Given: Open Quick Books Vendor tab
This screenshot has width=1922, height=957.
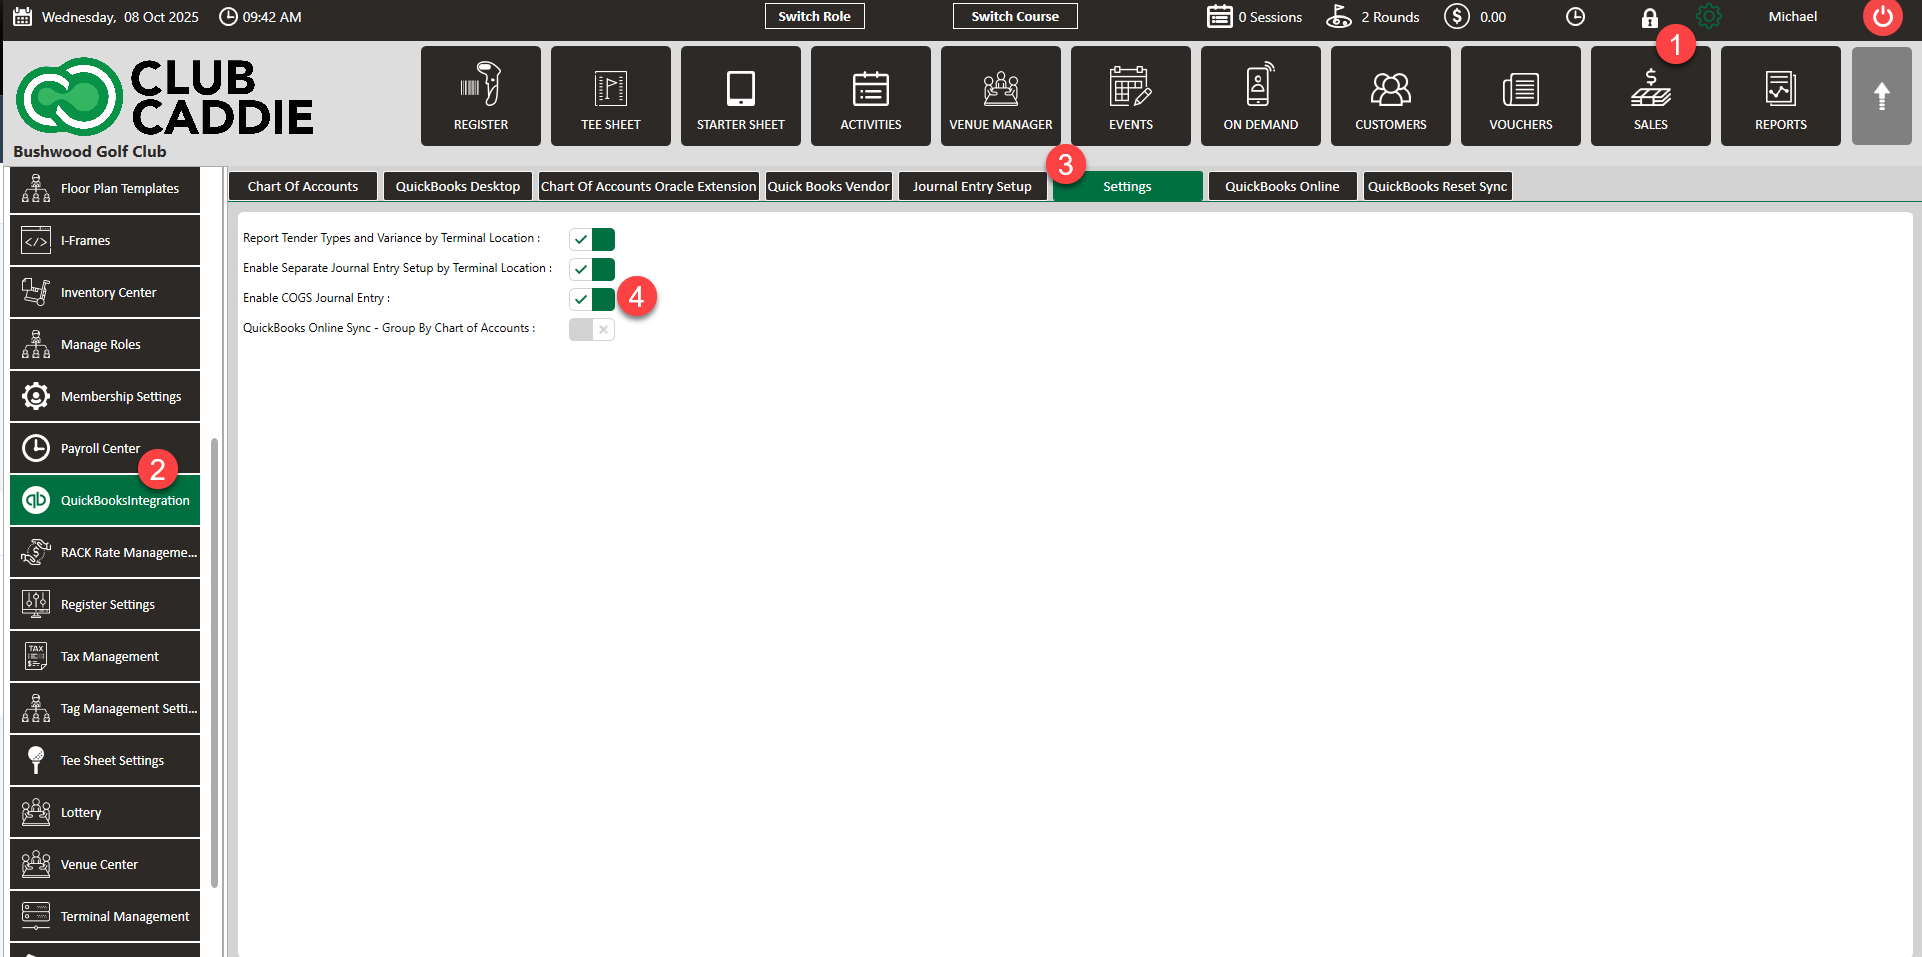Looking at the screenshot, I should point(828,186).
